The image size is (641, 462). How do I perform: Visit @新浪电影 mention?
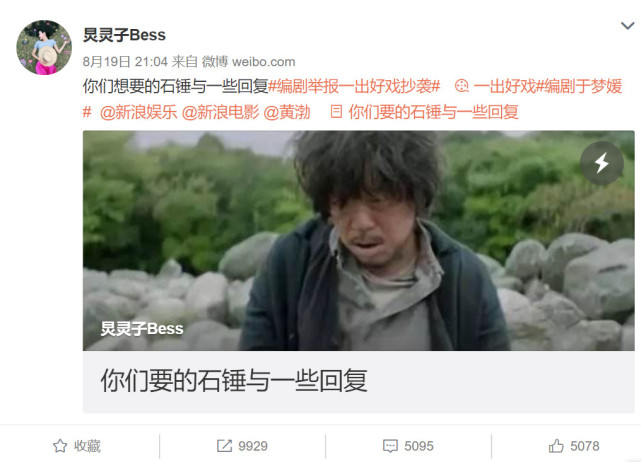pyautogui.click(x=220, y=112)
